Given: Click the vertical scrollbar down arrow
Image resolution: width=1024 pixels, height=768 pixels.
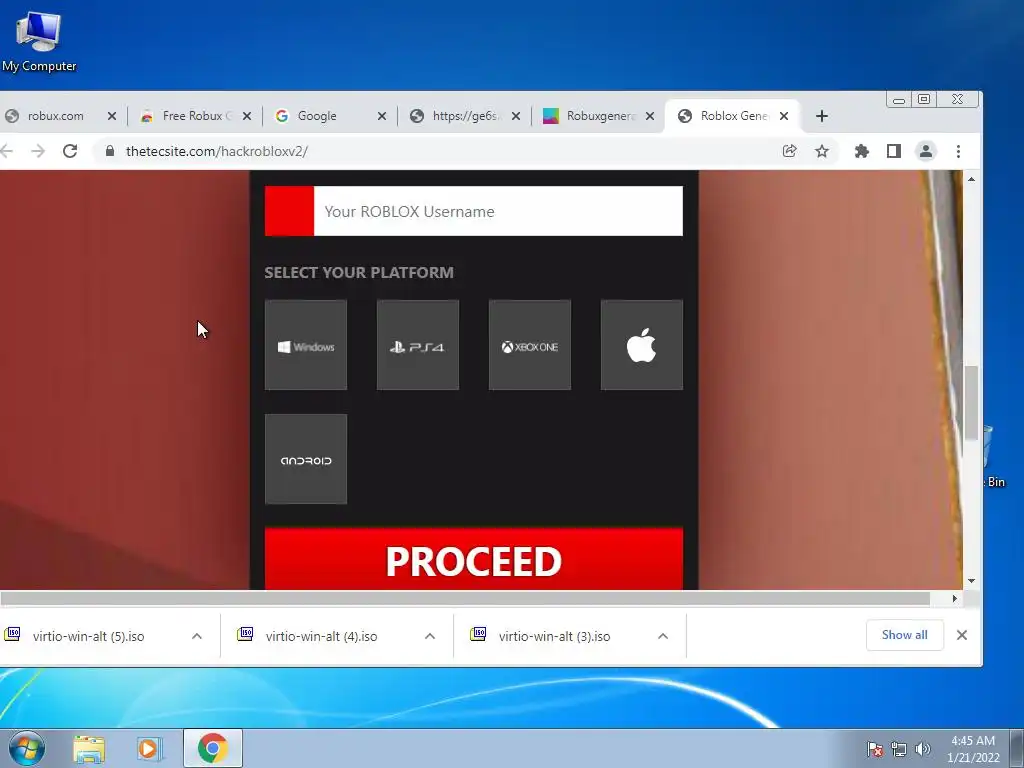Looking at the screenshot, I should pos(972,581).
